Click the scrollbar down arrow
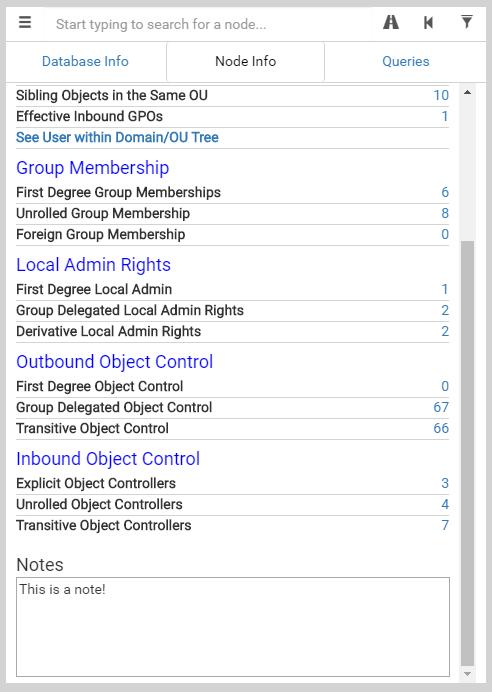The image size is (492, 692). tap(467, 674)
